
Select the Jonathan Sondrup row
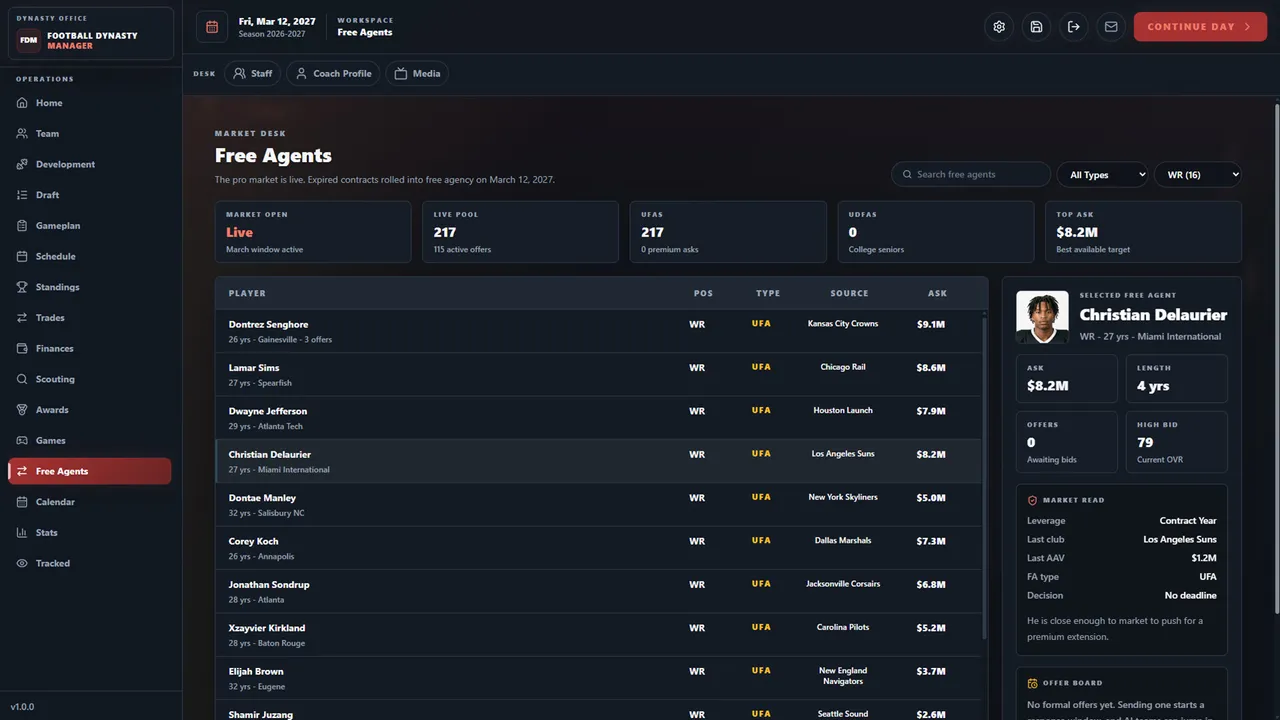[x=598, y=592]
